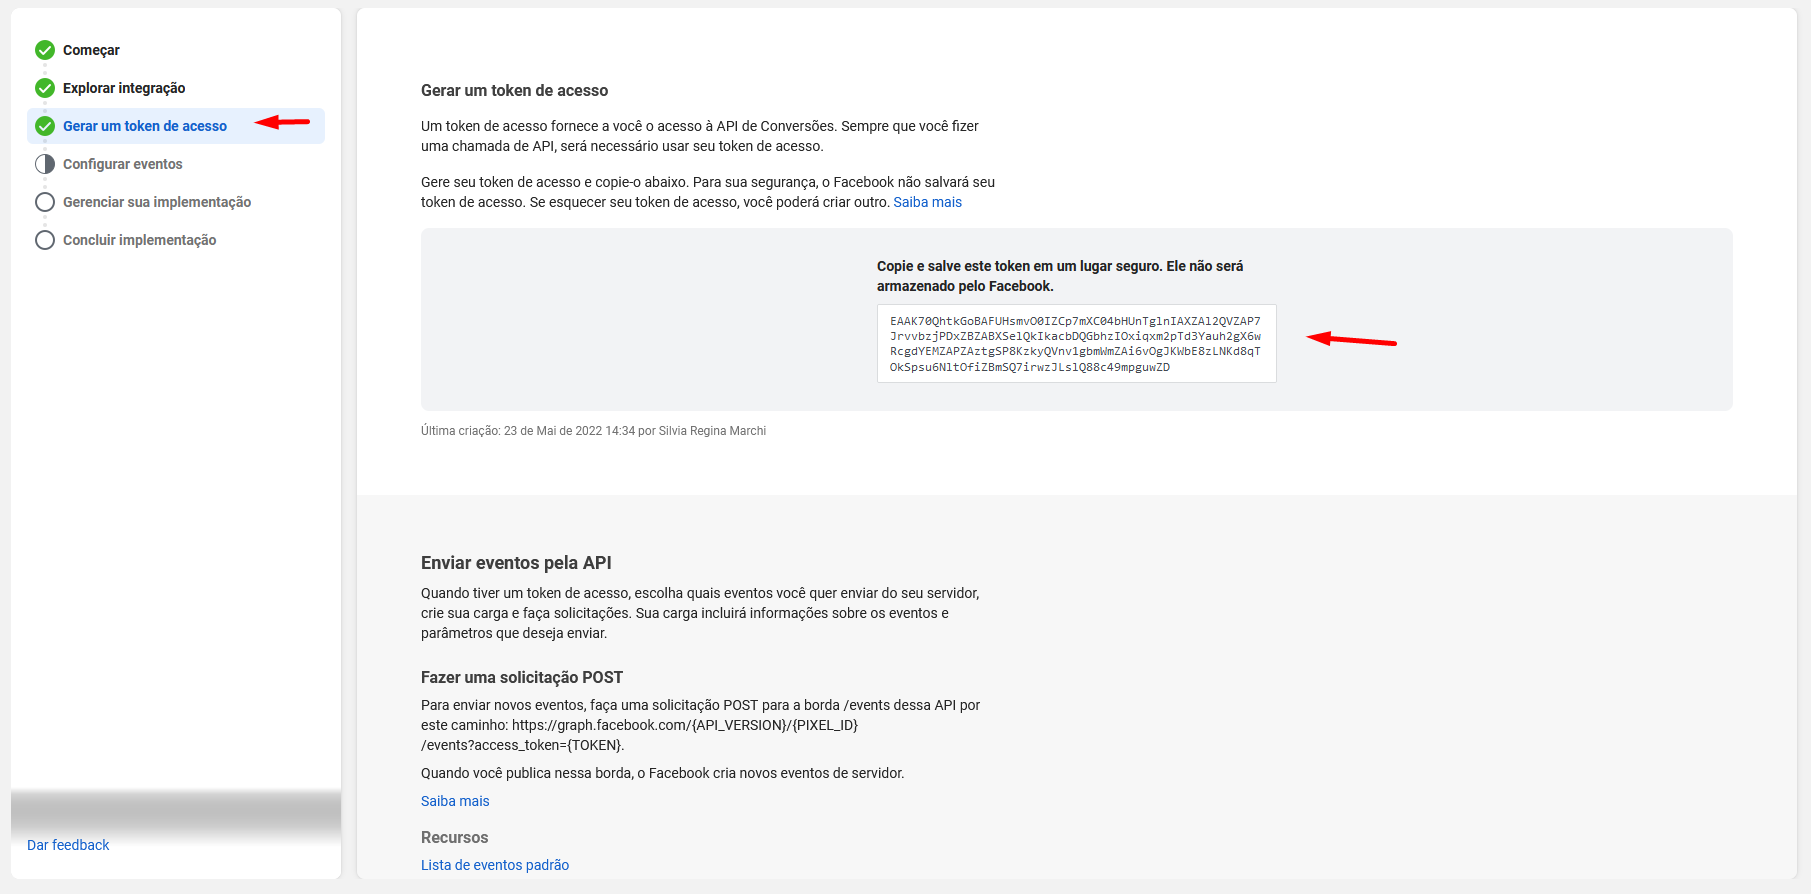Click green checkmark icon beside Começar
The image size is (1811, 894).
click(x=45, y=50)
